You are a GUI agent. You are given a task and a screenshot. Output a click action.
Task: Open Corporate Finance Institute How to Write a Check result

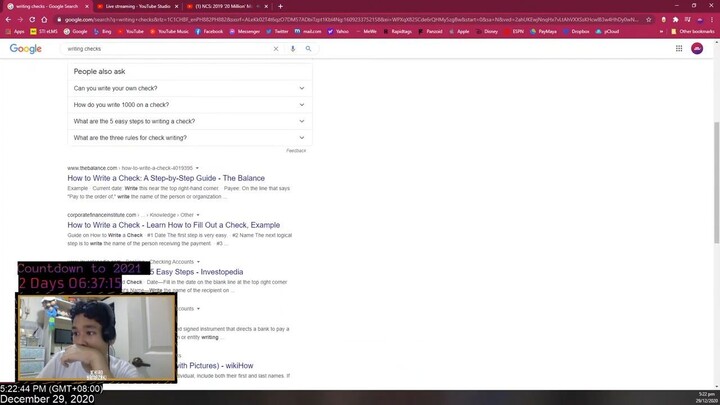174,225
